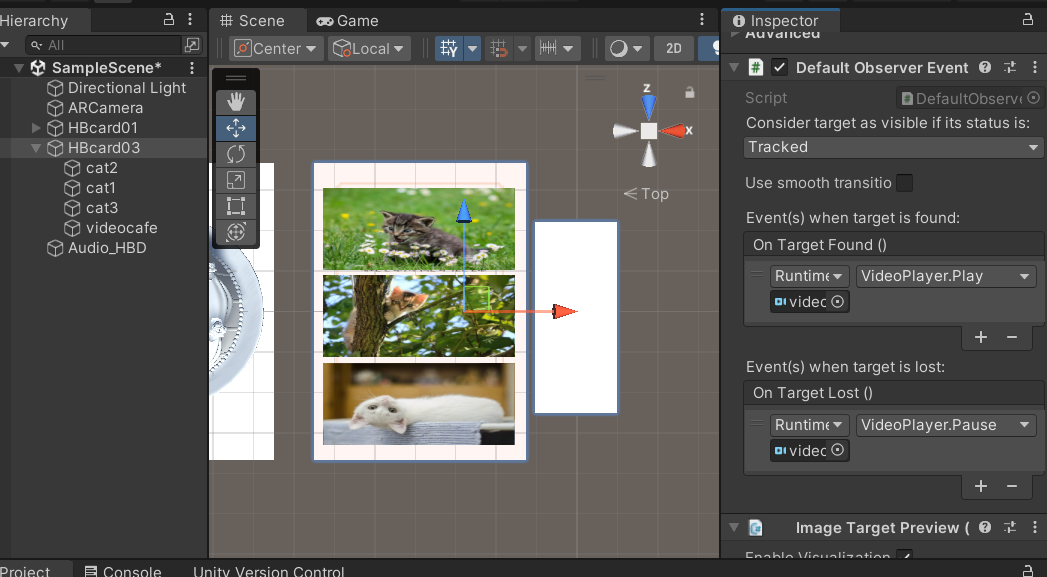Open Image Target Preview more options
Viewport: 1047px width, 577px height.
tap(1034, 527)
